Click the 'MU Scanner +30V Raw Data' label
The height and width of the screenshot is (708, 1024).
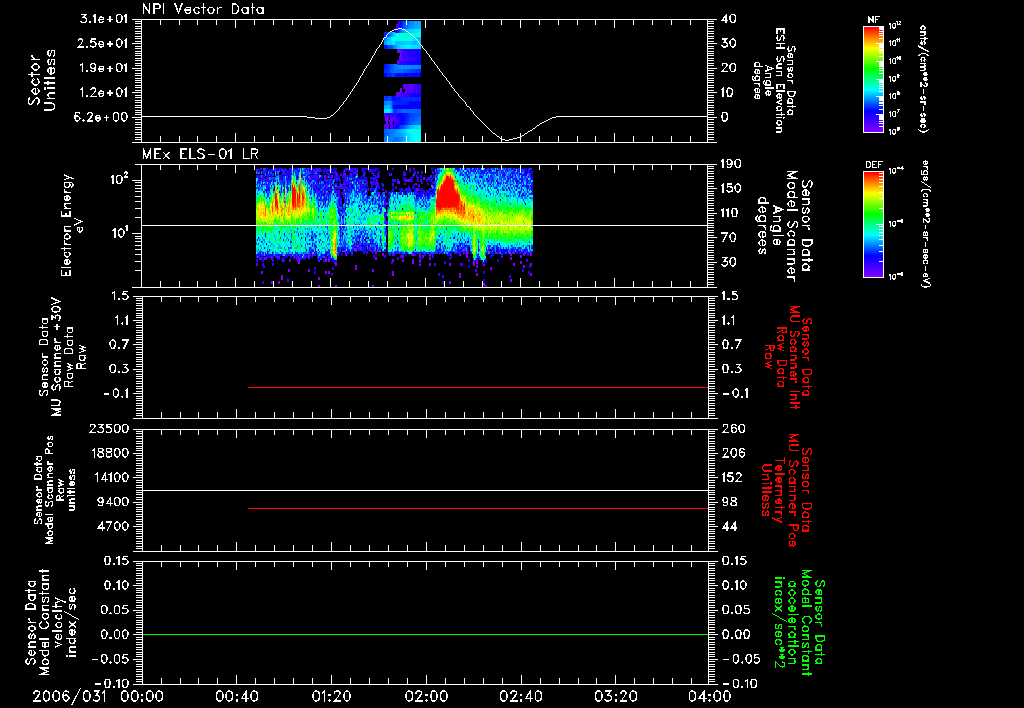[63, 357]
